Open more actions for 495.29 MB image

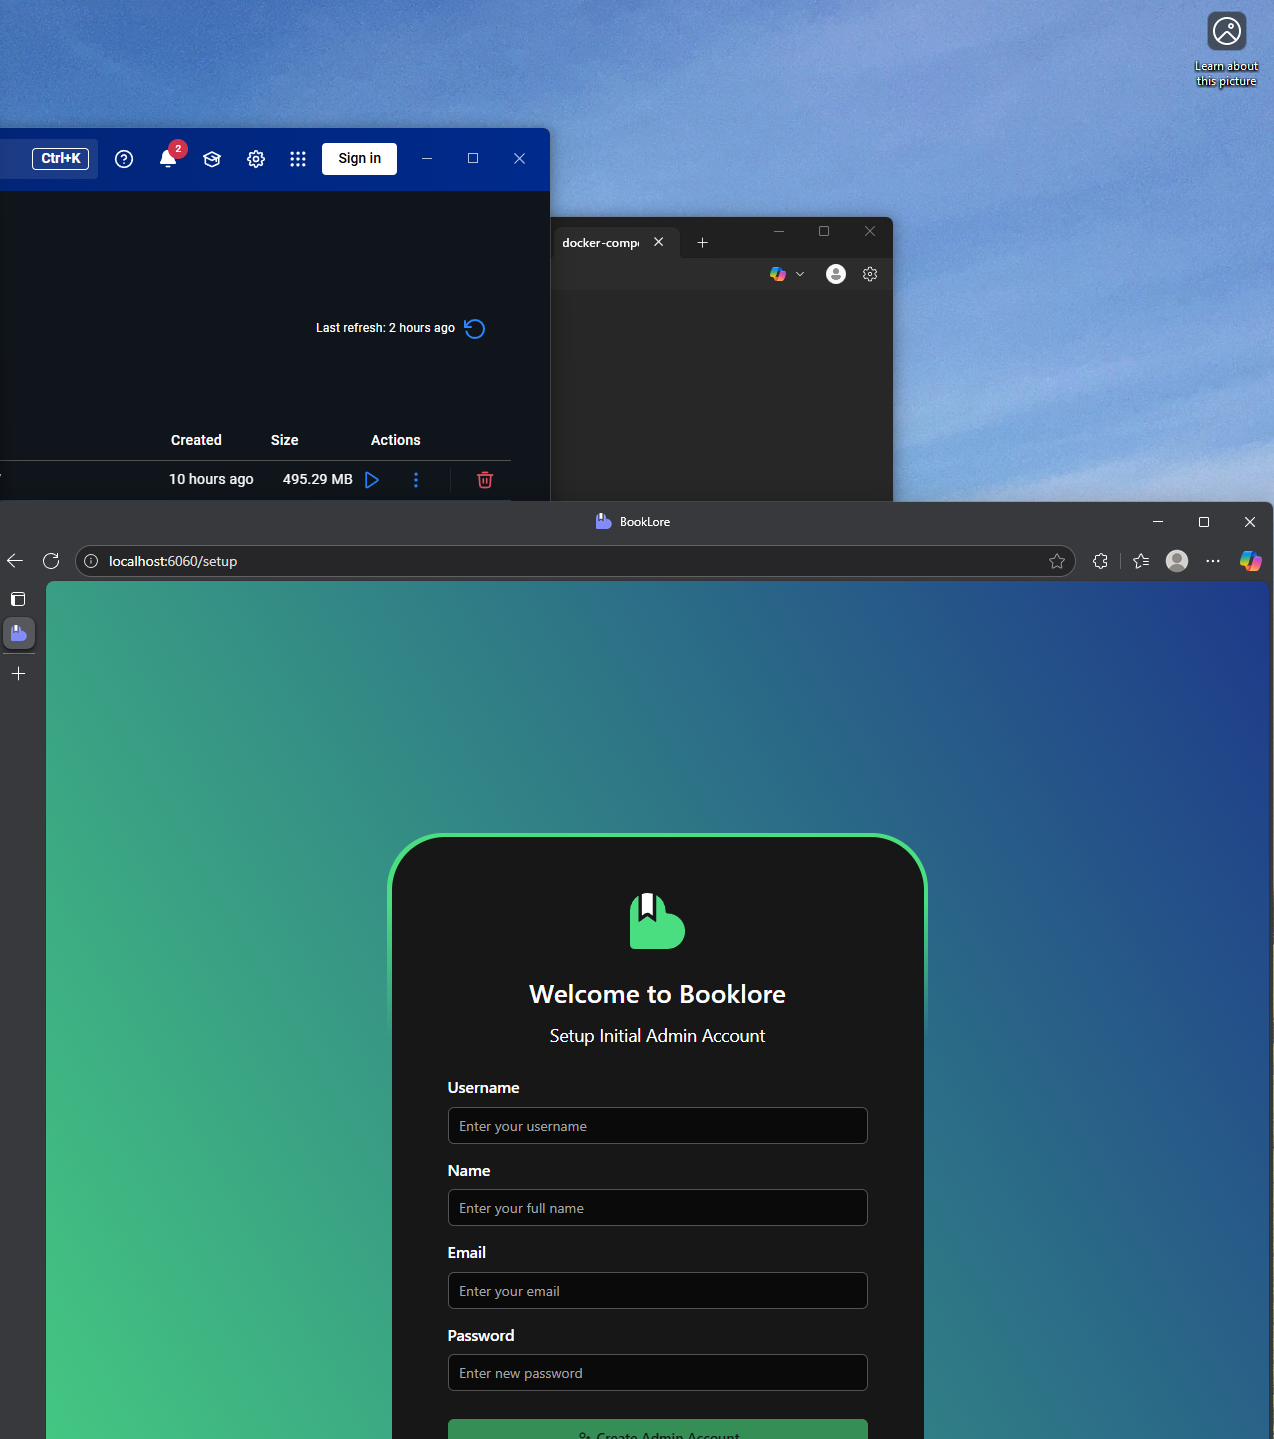click(416, 480)
